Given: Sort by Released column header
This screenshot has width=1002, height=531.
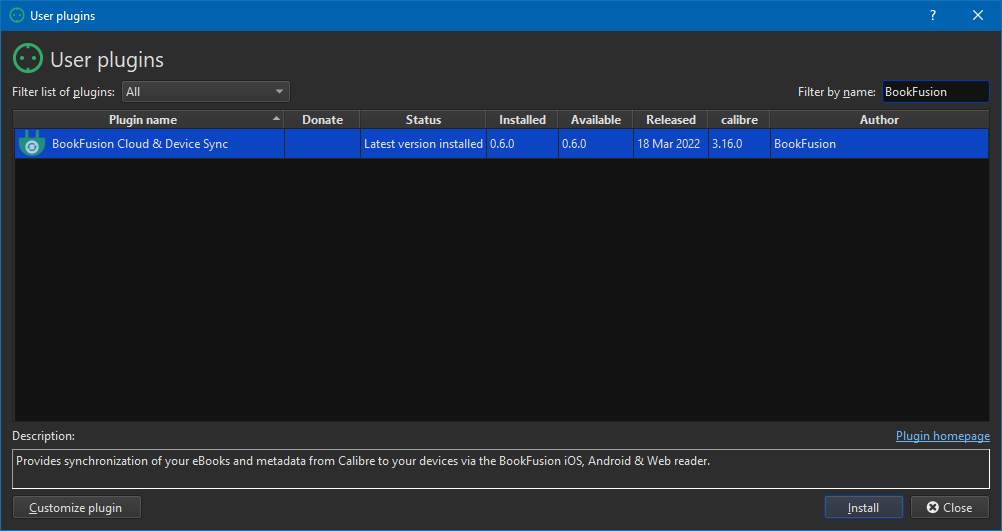Looking at the screenshot, I should tap(670, 119).
